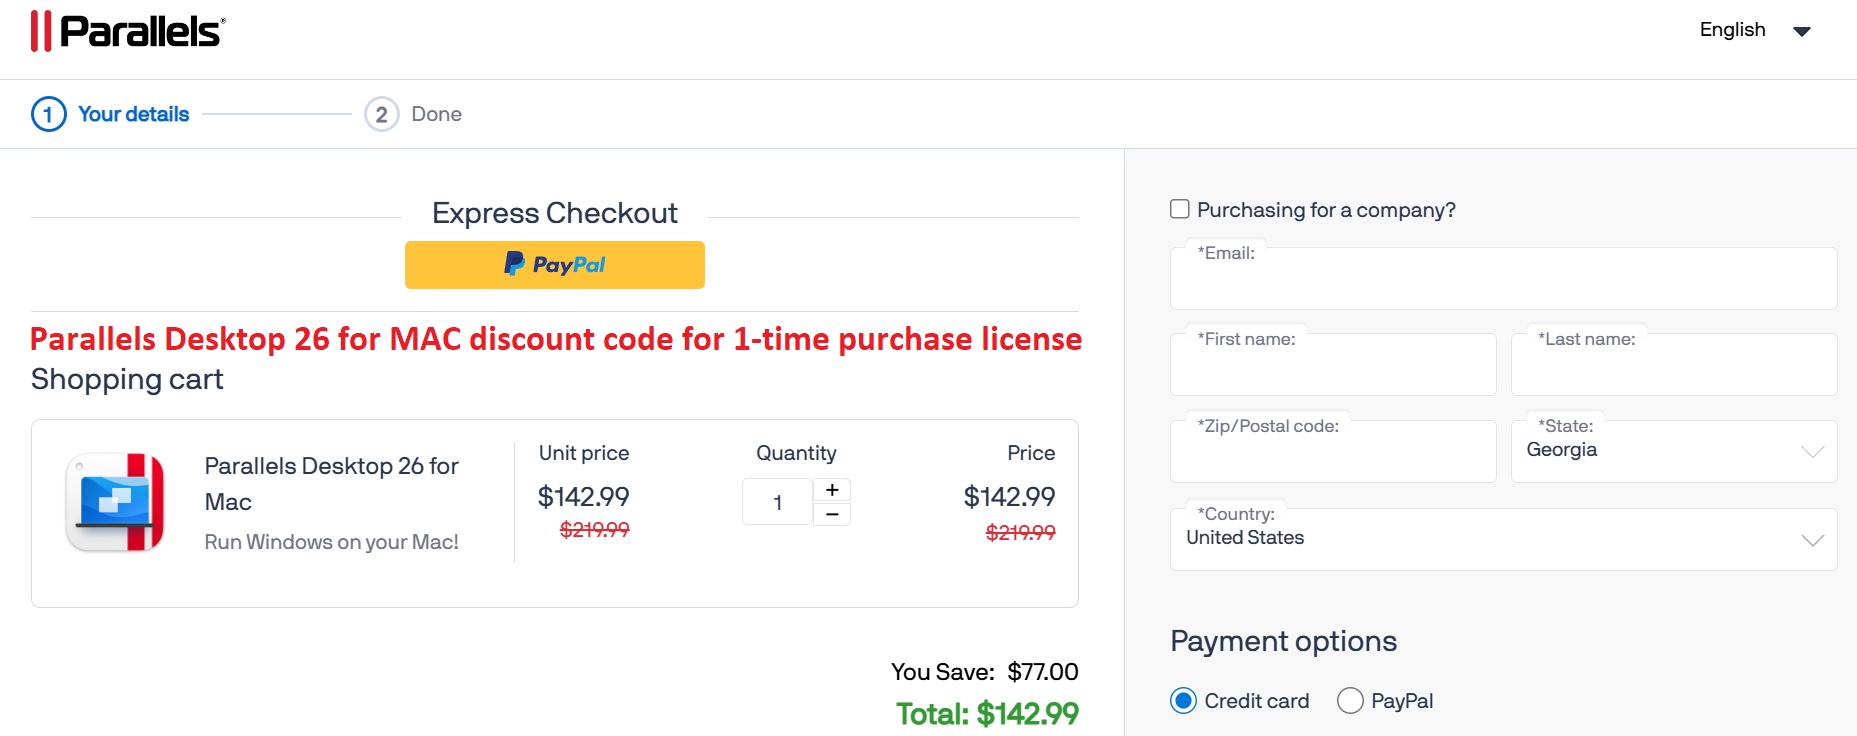Image resolution: width=1857 pixels, height=736 pixels.
Task: Click the First name input field
Action: click(x=1333, y=370)
